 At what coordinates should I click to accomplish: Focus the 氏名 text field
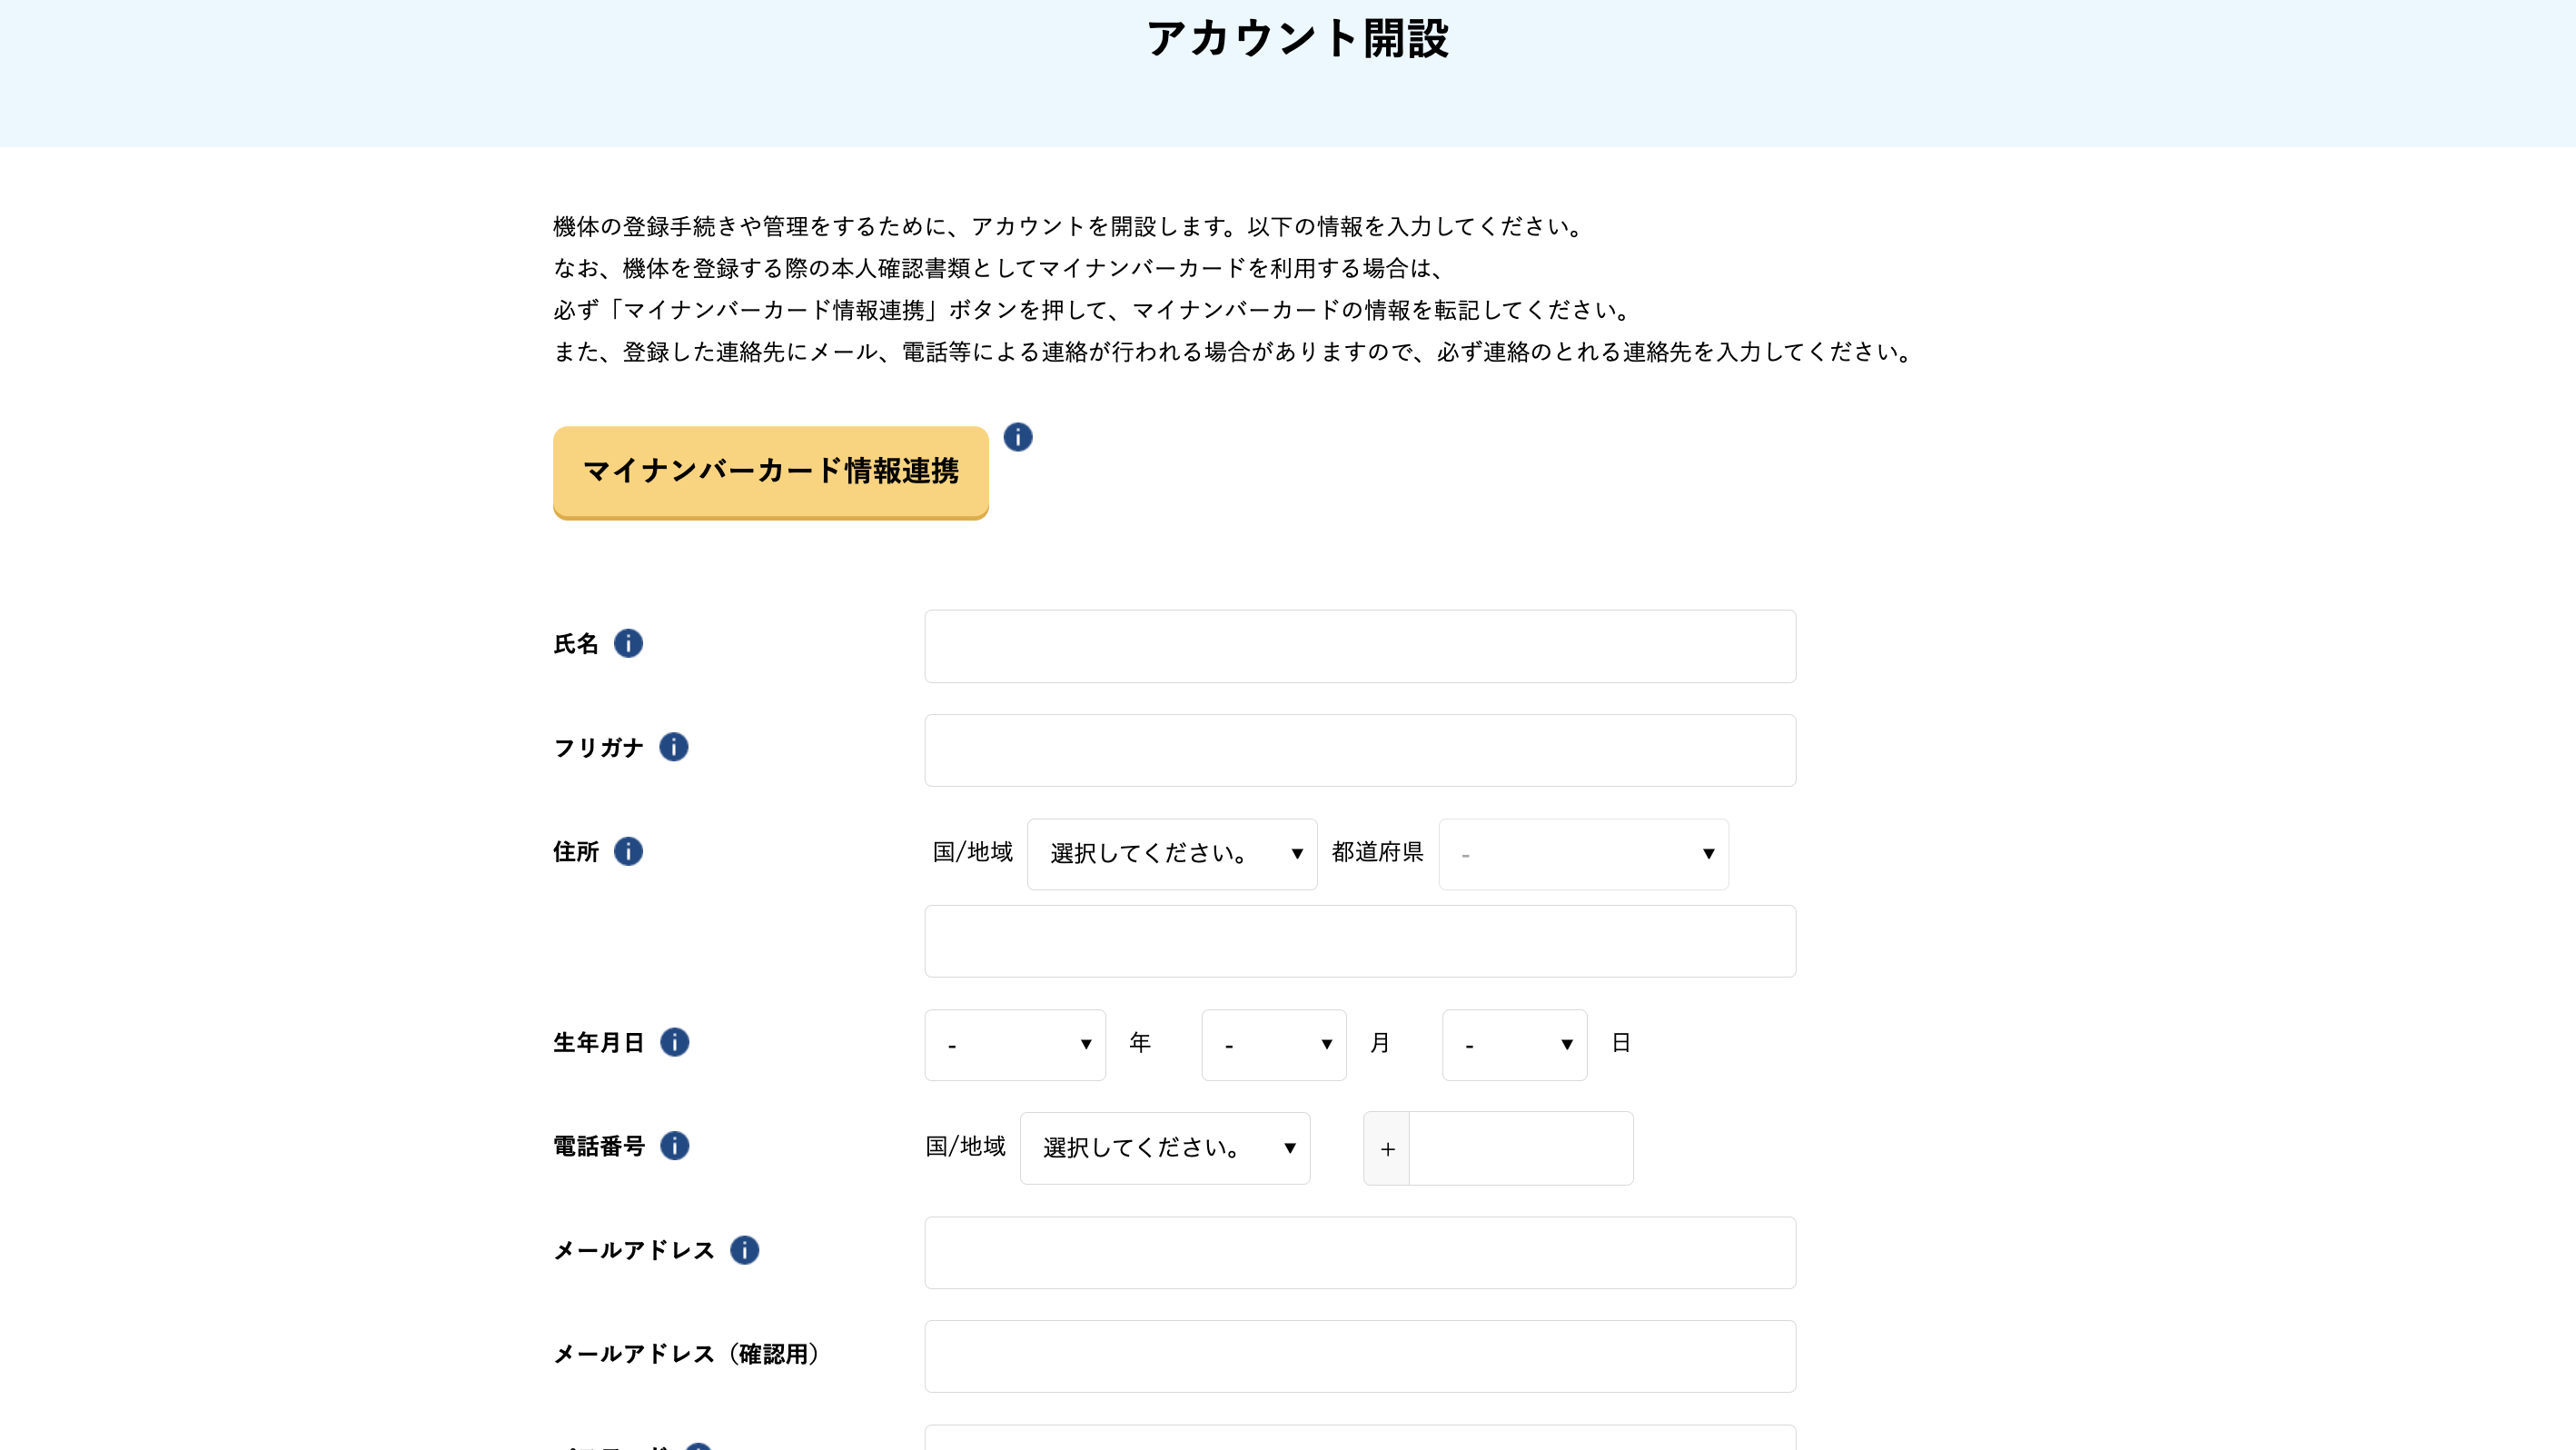[x=1360, y=646]
